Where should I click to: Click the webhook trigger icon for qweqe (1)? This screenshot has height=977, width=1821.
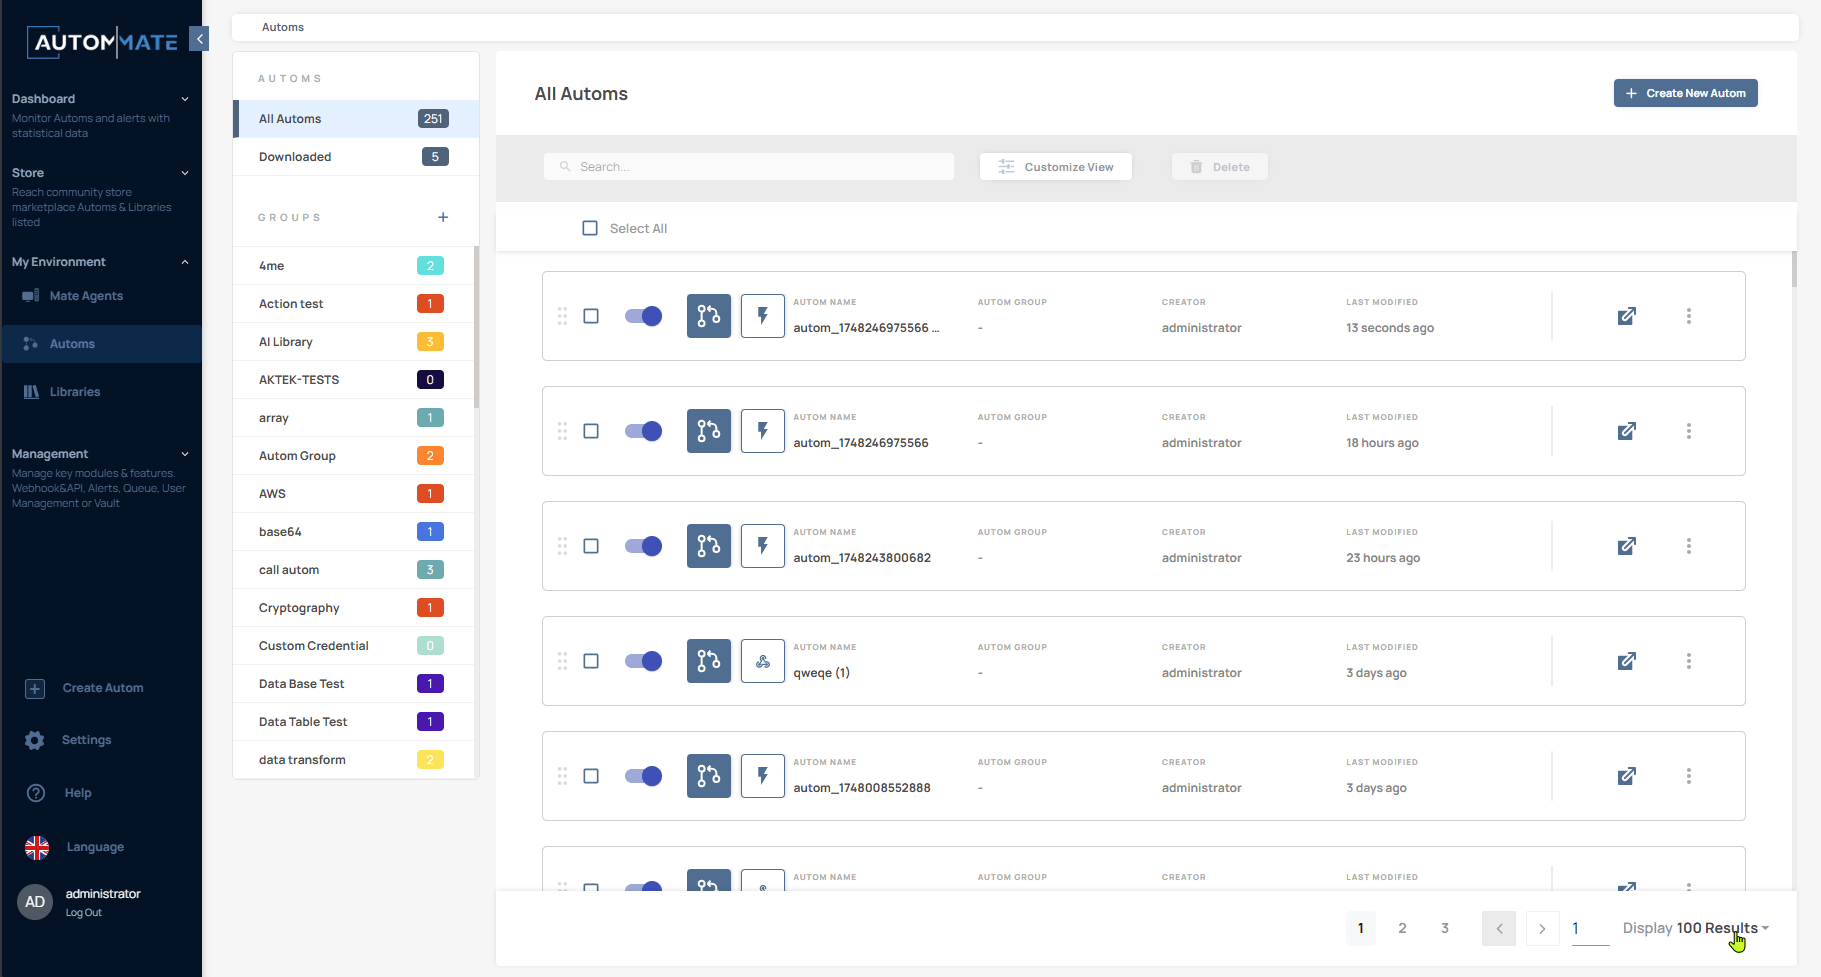[762, 661]
